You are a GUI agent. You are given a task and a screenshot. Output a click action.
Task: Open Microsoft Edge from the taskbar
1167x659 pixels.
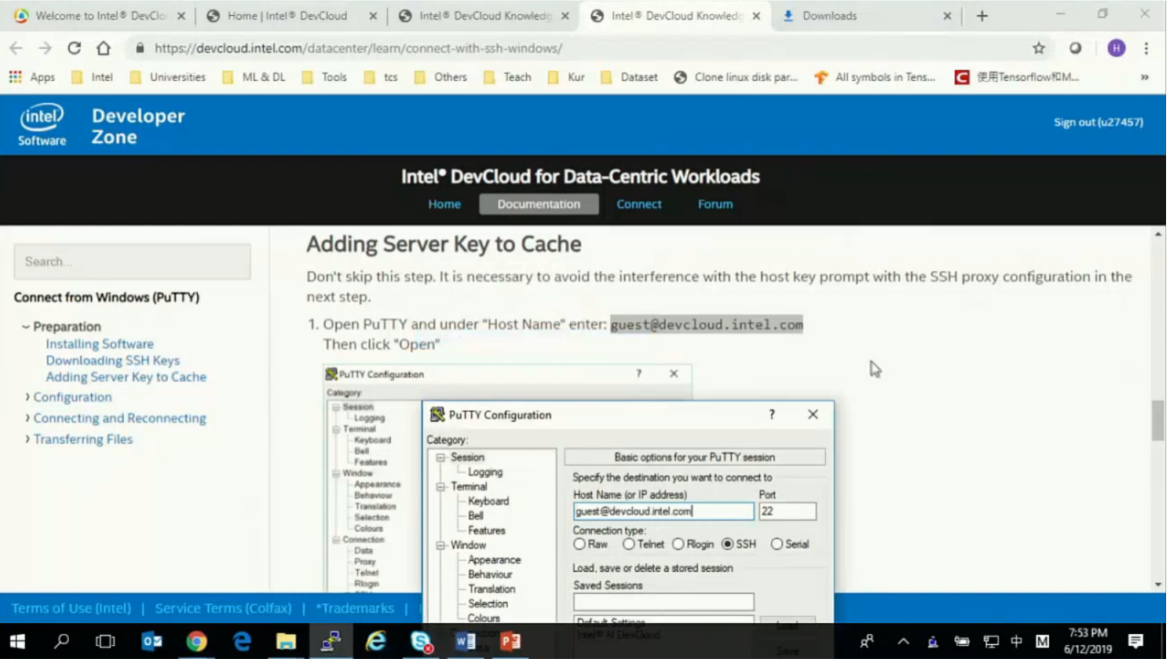242,641
